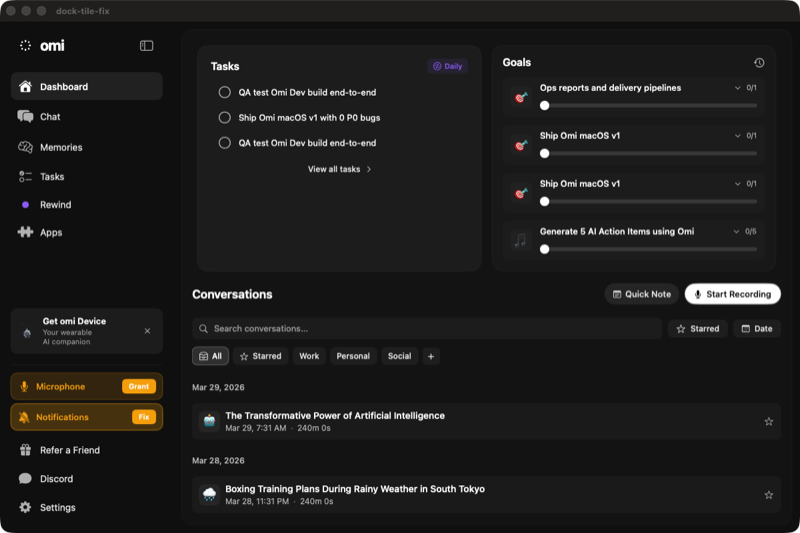Click View all tasks link

coord(339,169)
